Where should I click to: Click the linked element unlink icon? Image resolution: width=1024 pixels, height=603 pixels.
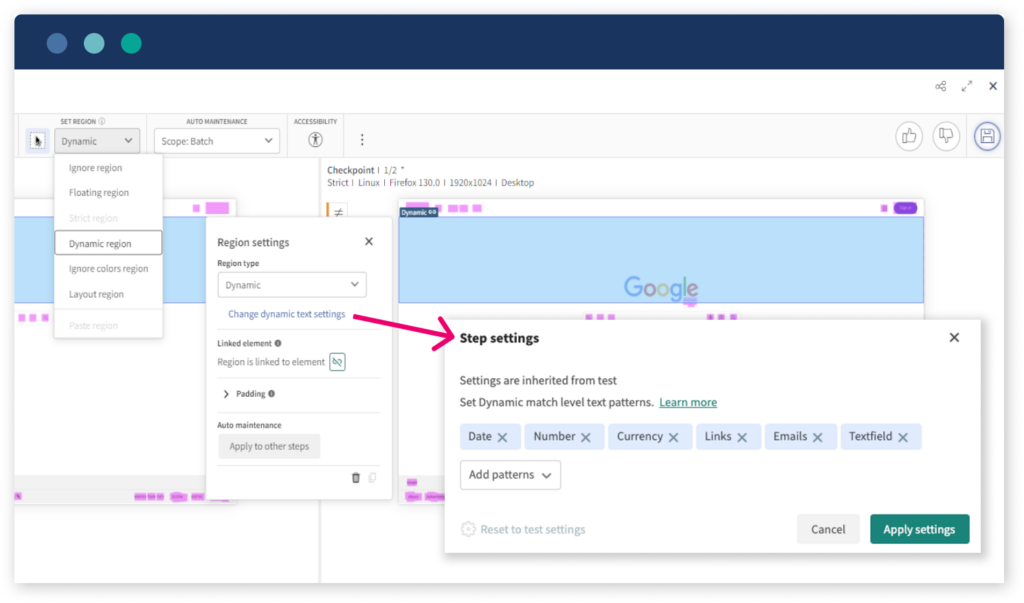click(338, 362)
